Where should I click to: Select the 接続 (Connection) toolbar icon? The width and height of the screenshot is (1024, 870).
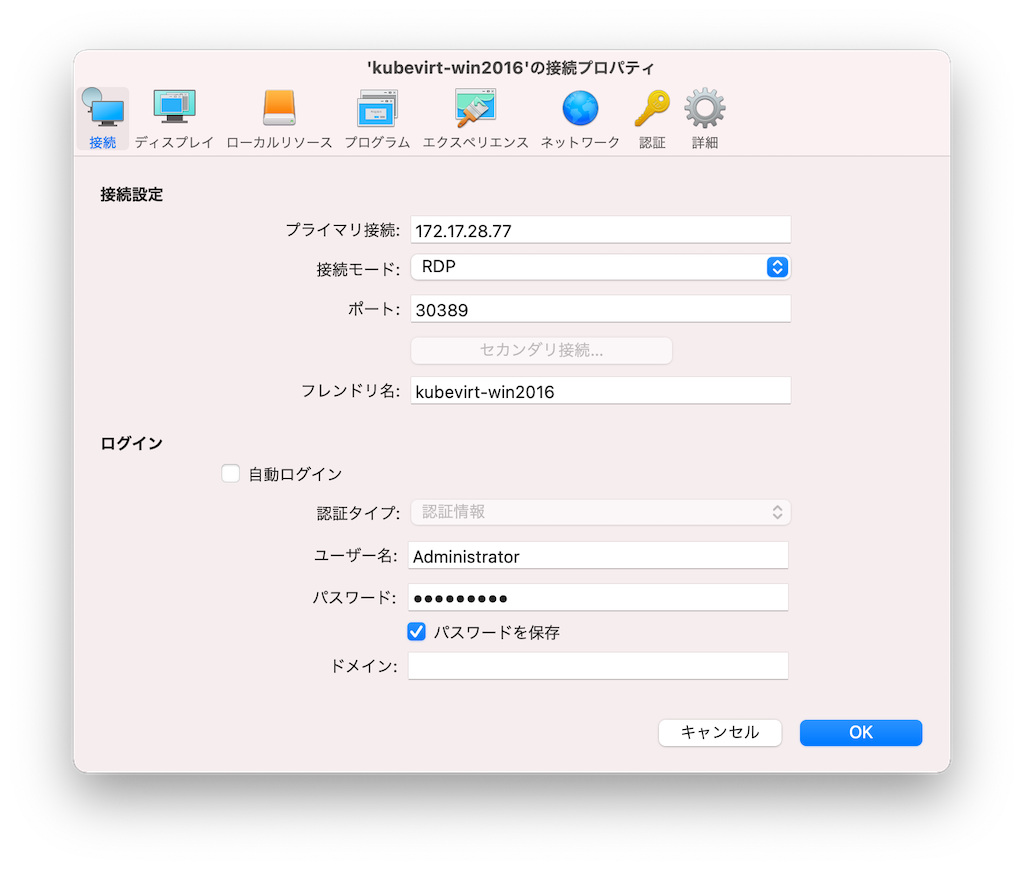[x=101, y=115]
